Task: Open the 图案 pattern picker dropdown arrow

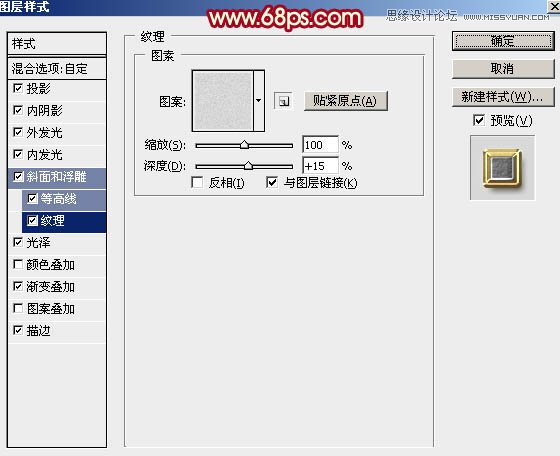Action: click(259, 101)
